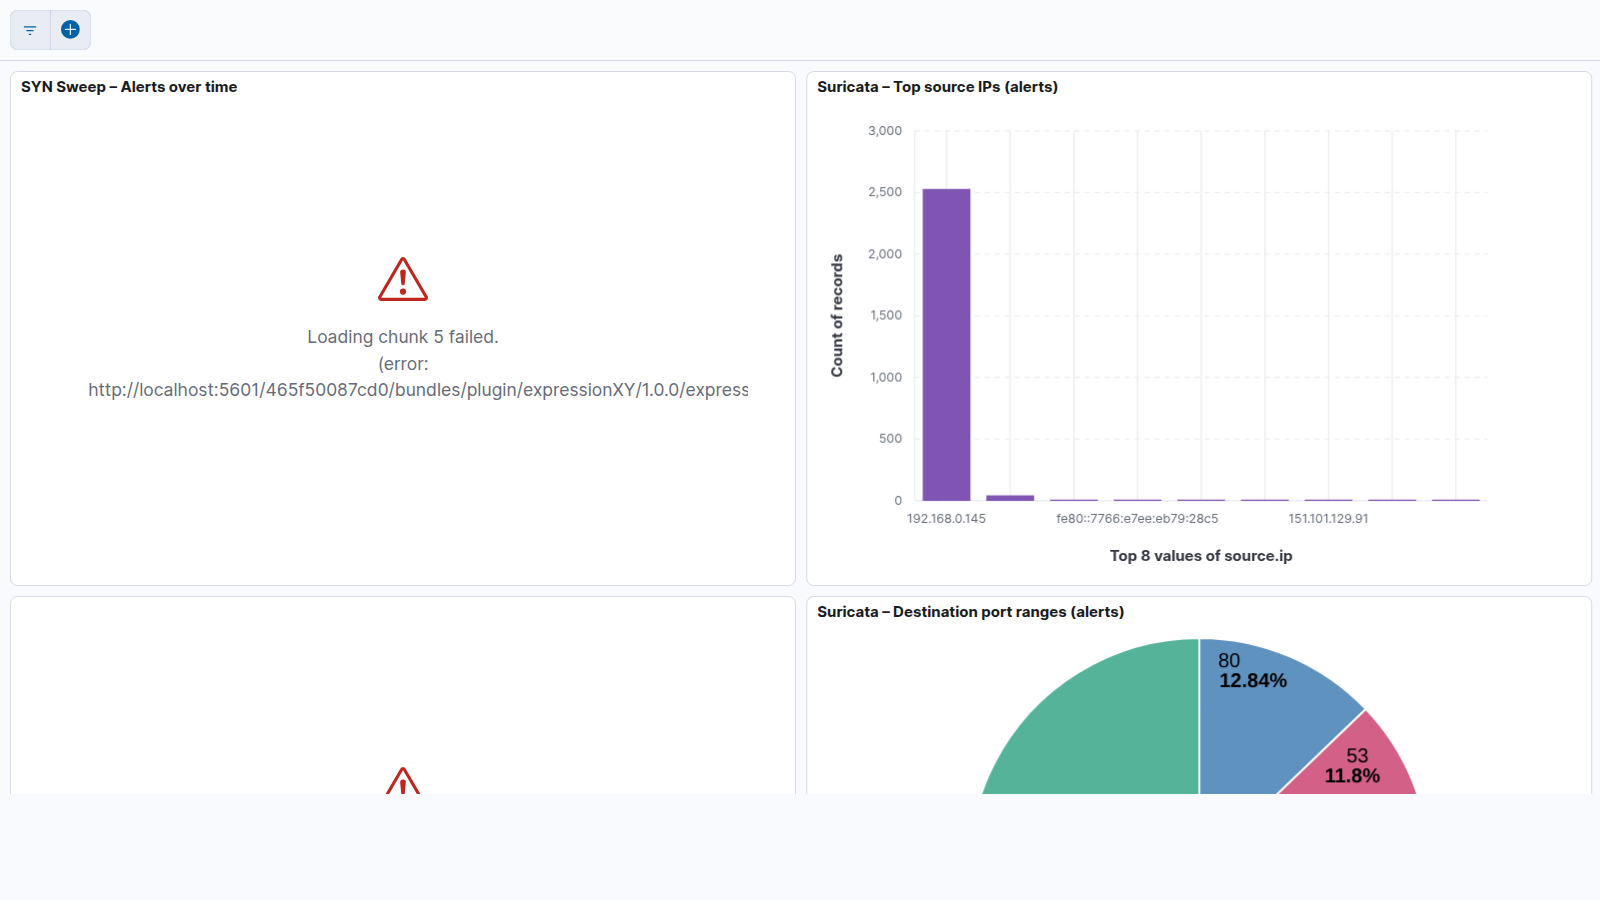
Task: Click the 1,500 y-axis tick label
Action: pos(886,315)
